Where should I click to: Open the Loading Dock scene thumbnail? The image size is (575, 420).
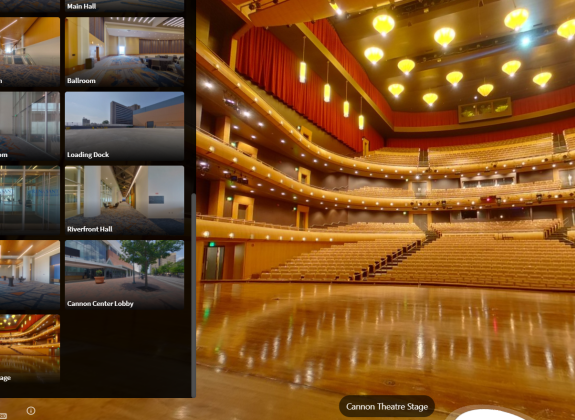coord(125,126)
